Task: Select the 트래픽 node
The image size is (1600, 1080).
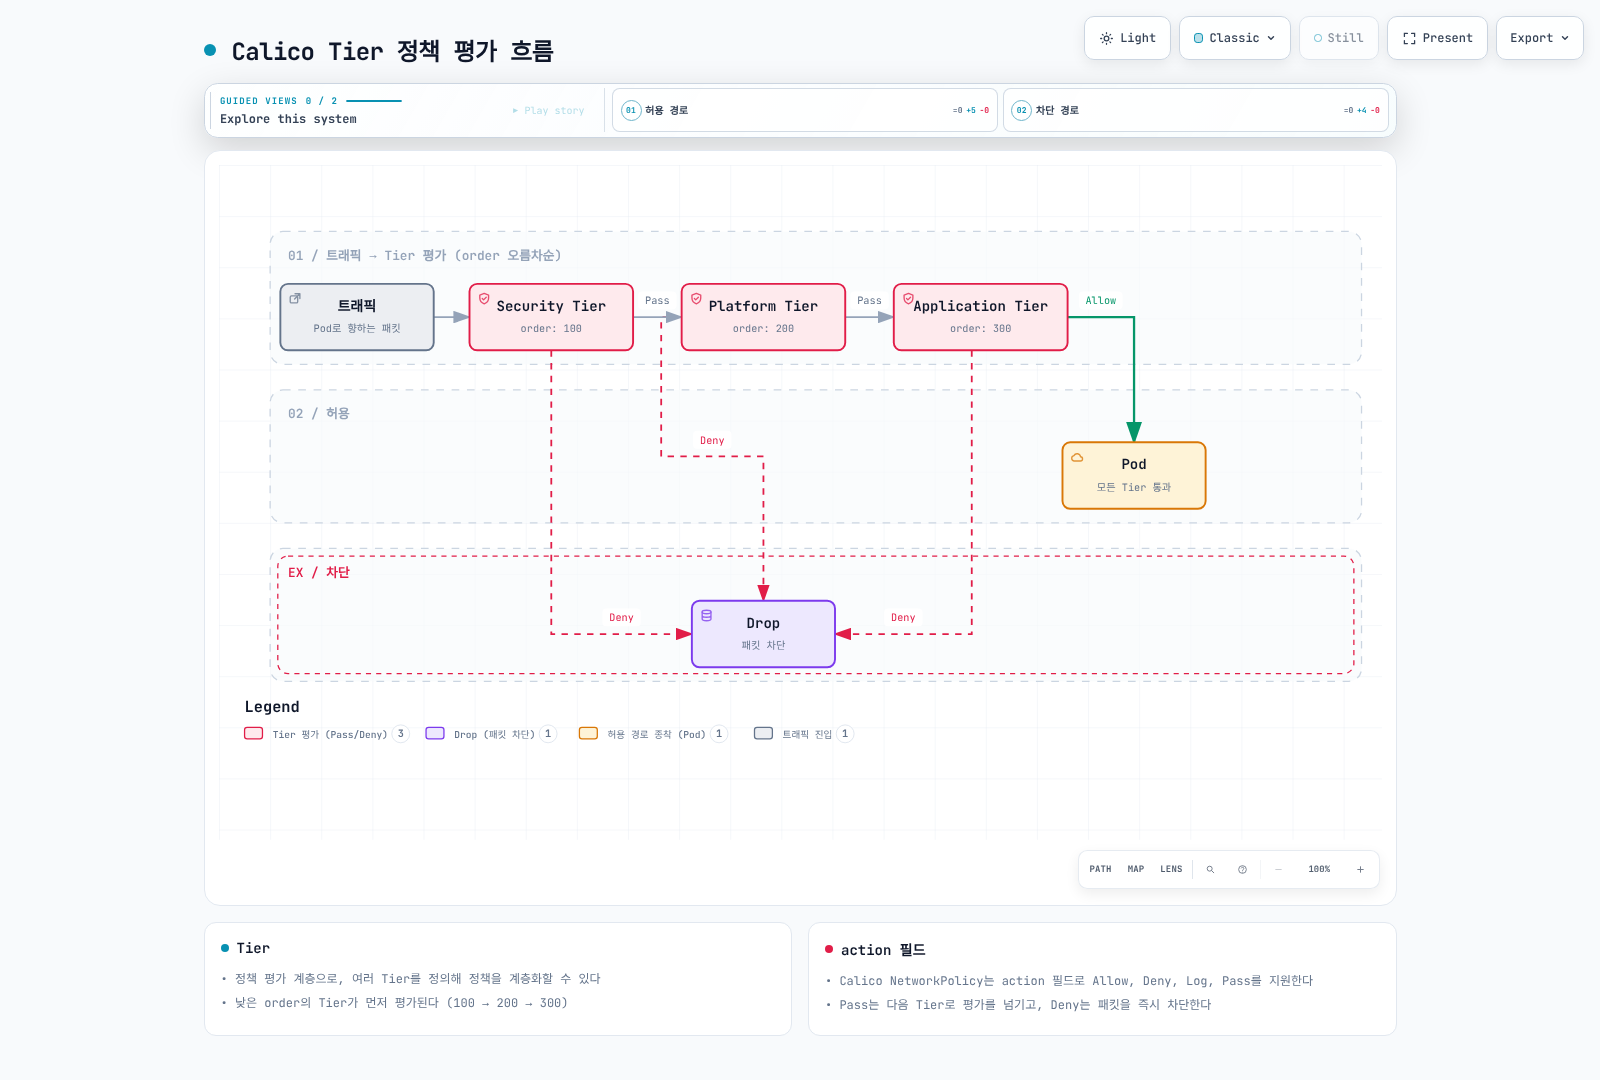Action: click(357, 317)
